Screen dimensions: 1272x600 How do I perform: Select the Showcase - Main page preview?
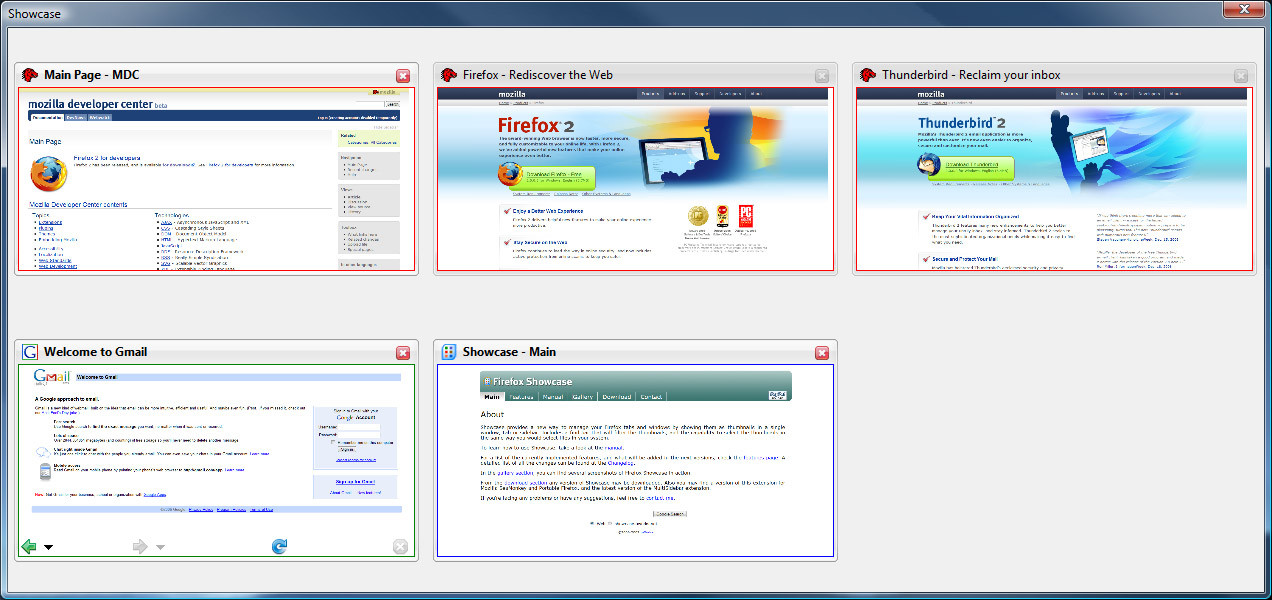635,460
